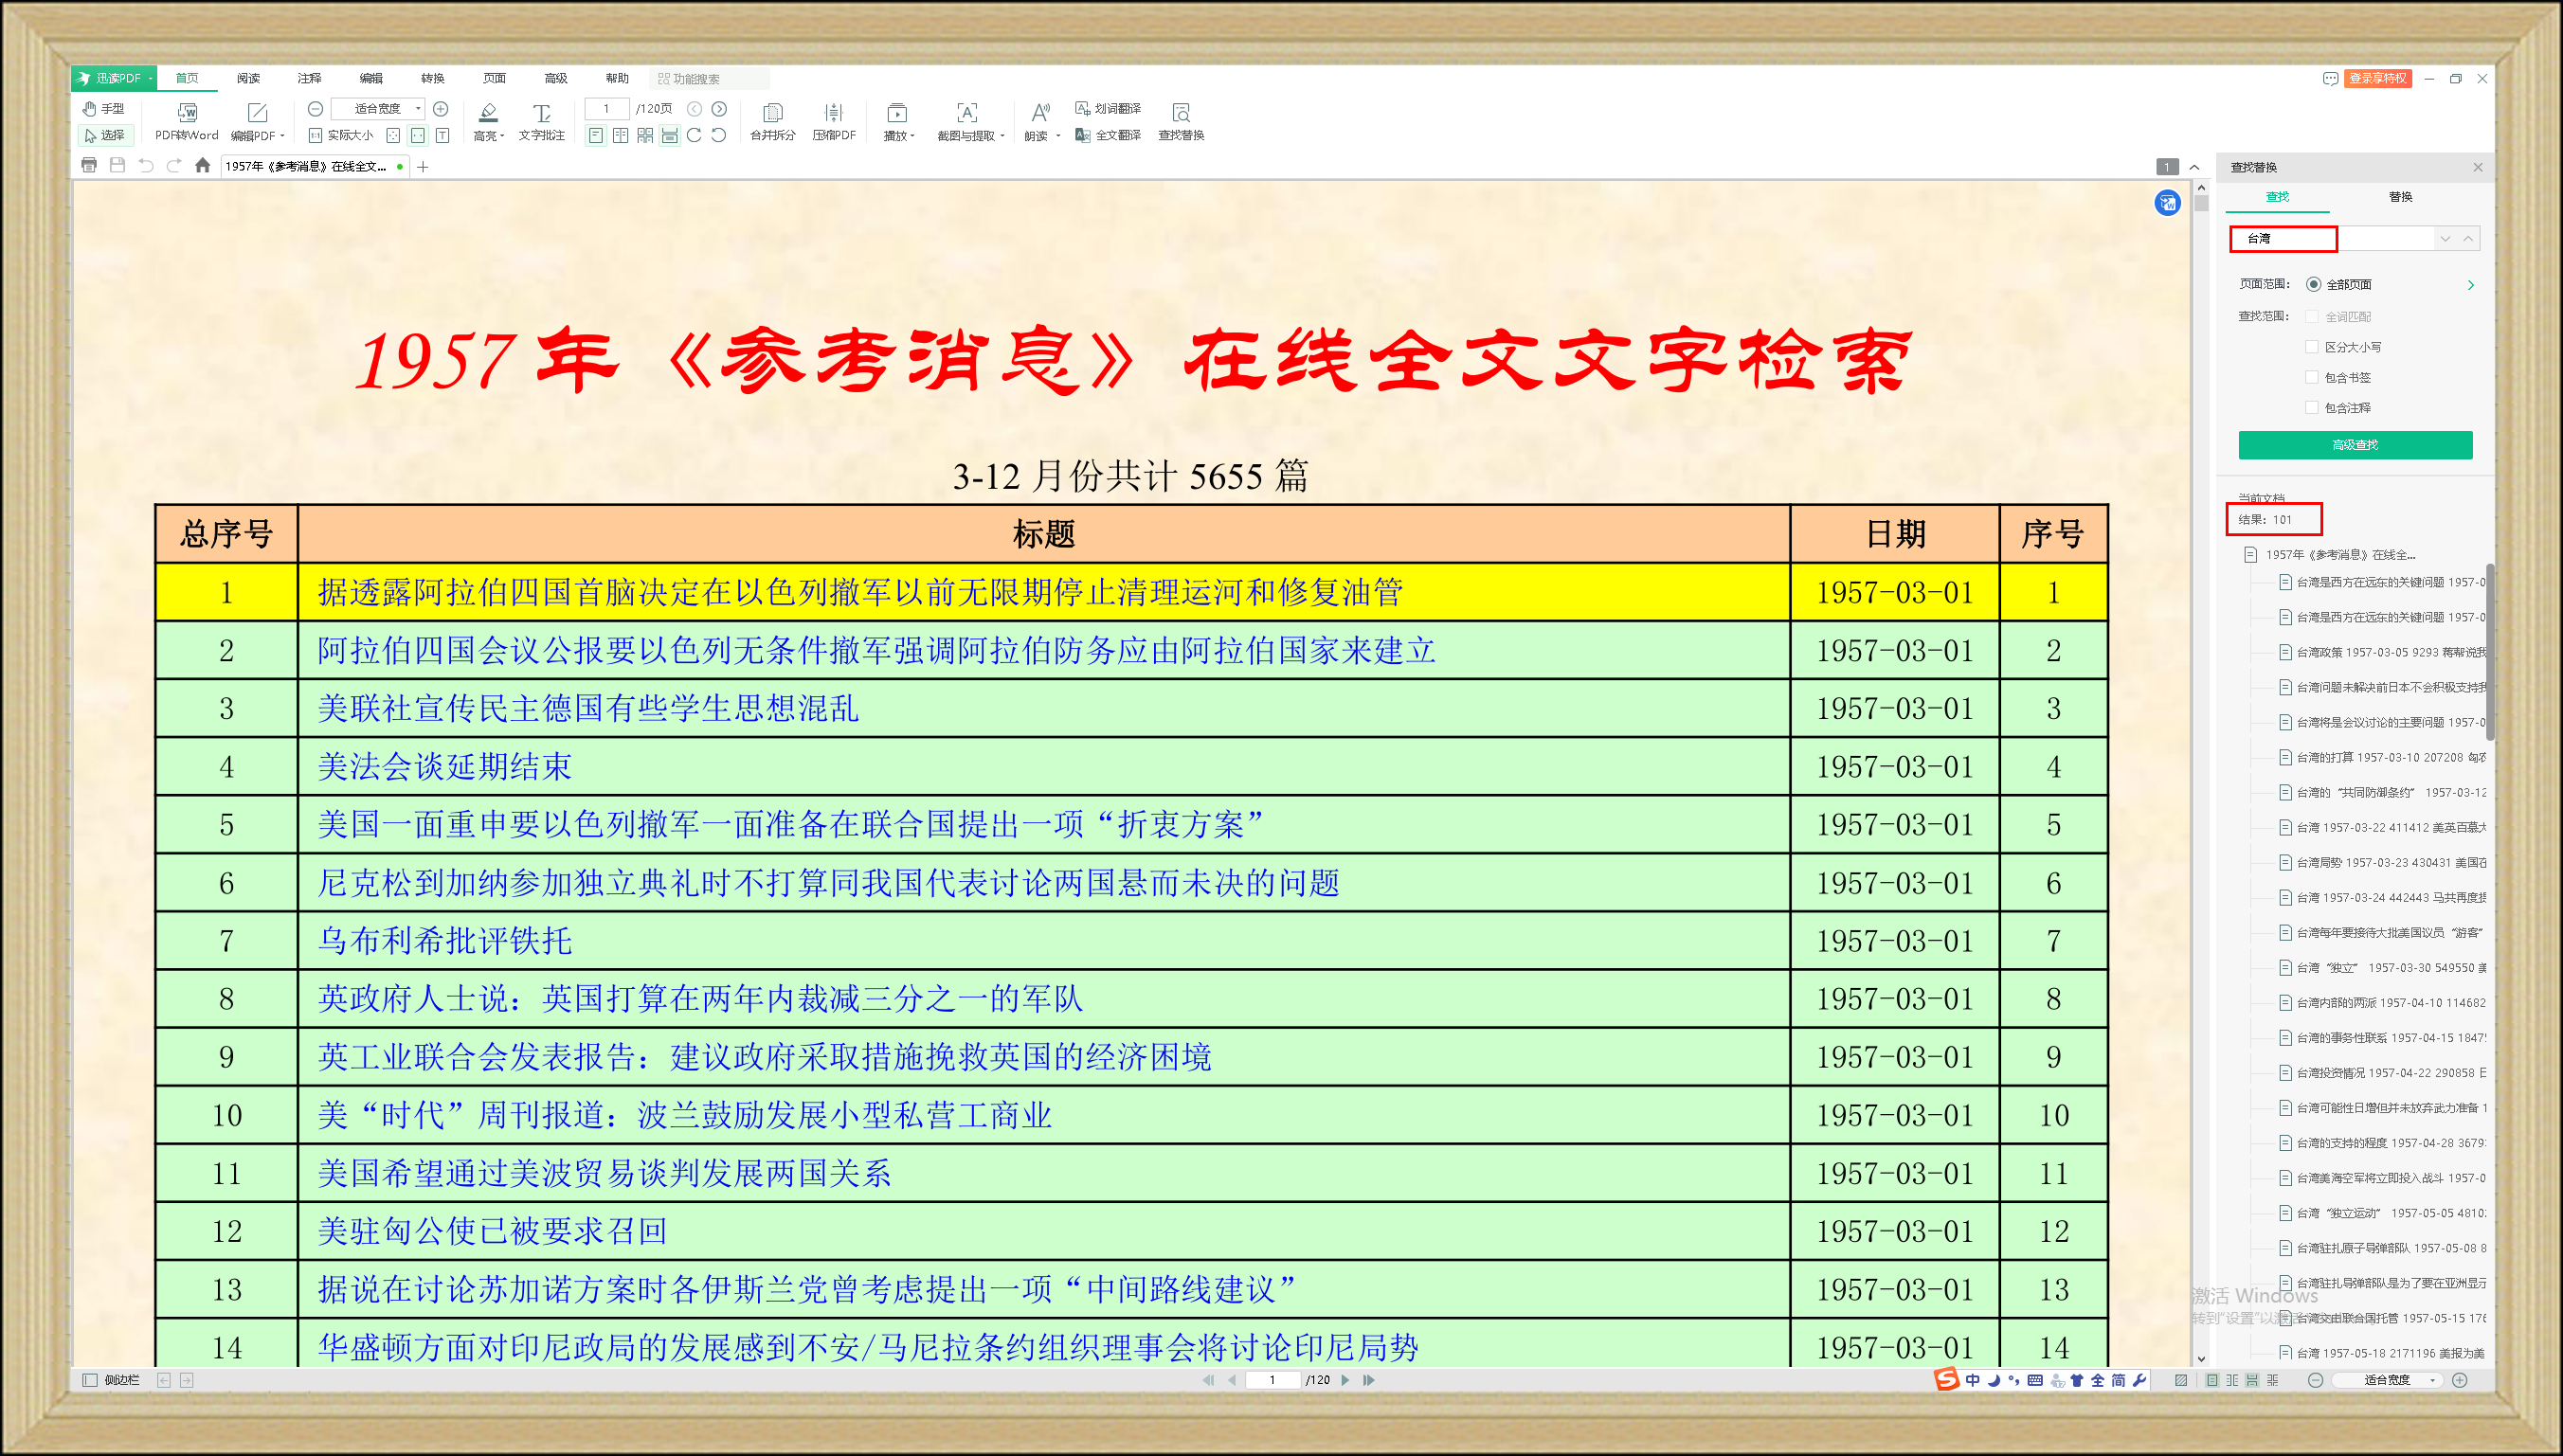Open the 注释 ribbon tab
Viewport: 2563px width, 1456px height.
(x=309, y=78)
